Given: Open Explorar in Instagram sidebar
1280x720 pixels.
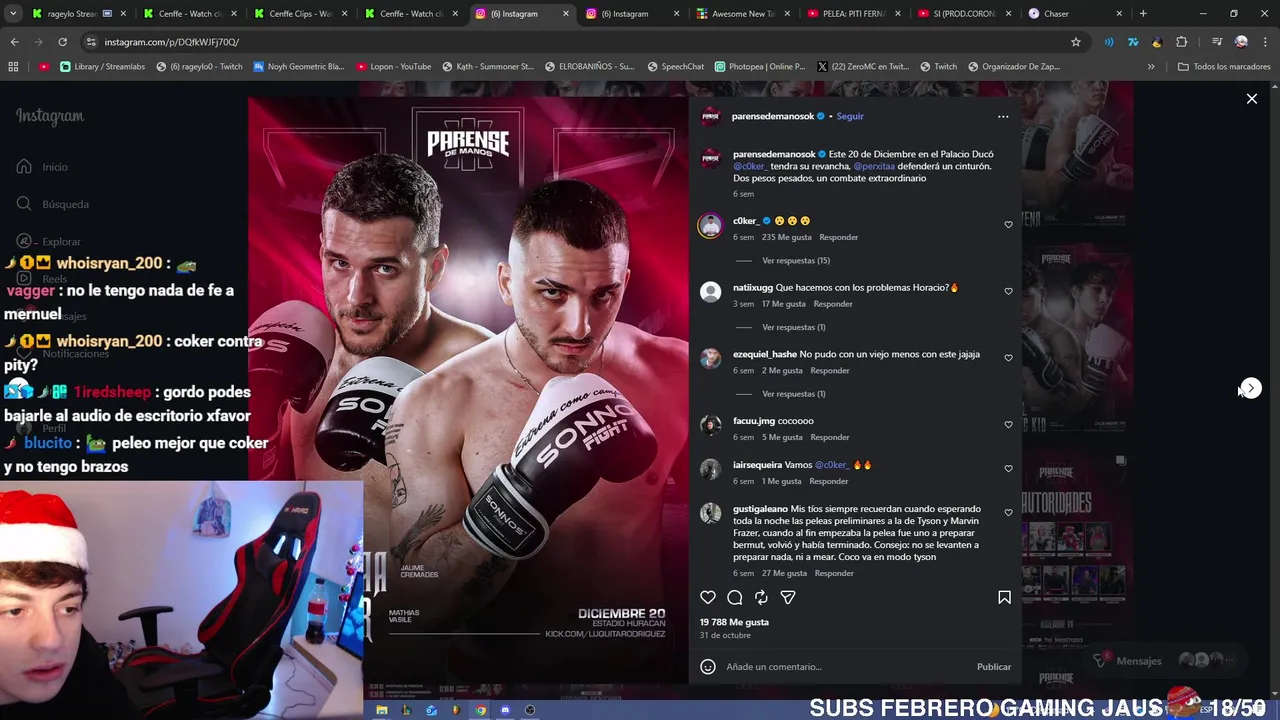Looking at the screenshot, I should (x=48, y=241).
